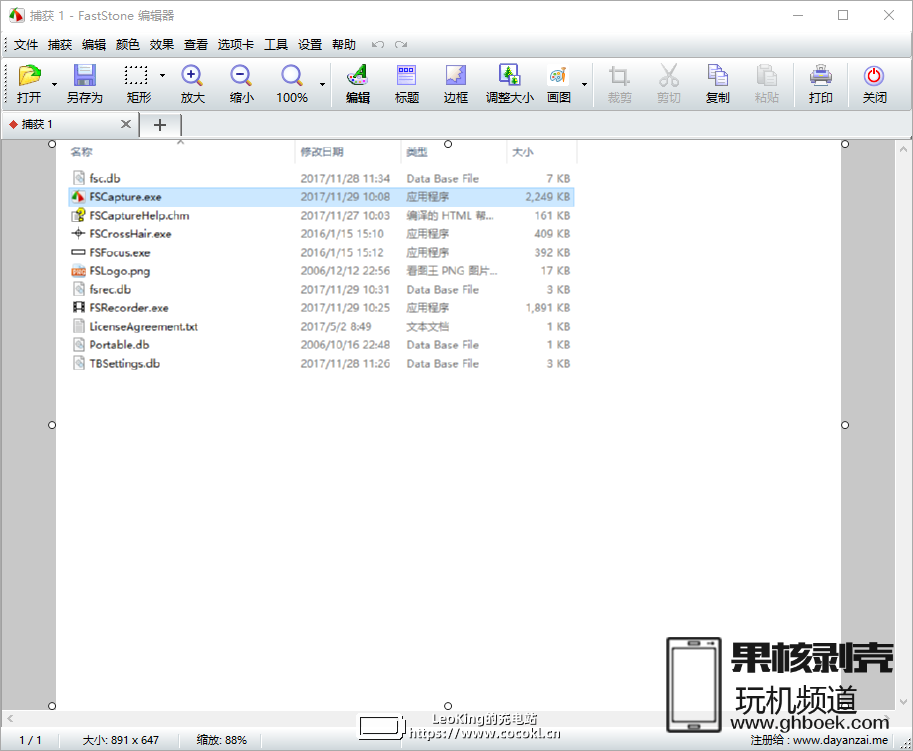Click the Border (边框) tool icon
Viewport: 913px width, 751px height.
[455, 76]
